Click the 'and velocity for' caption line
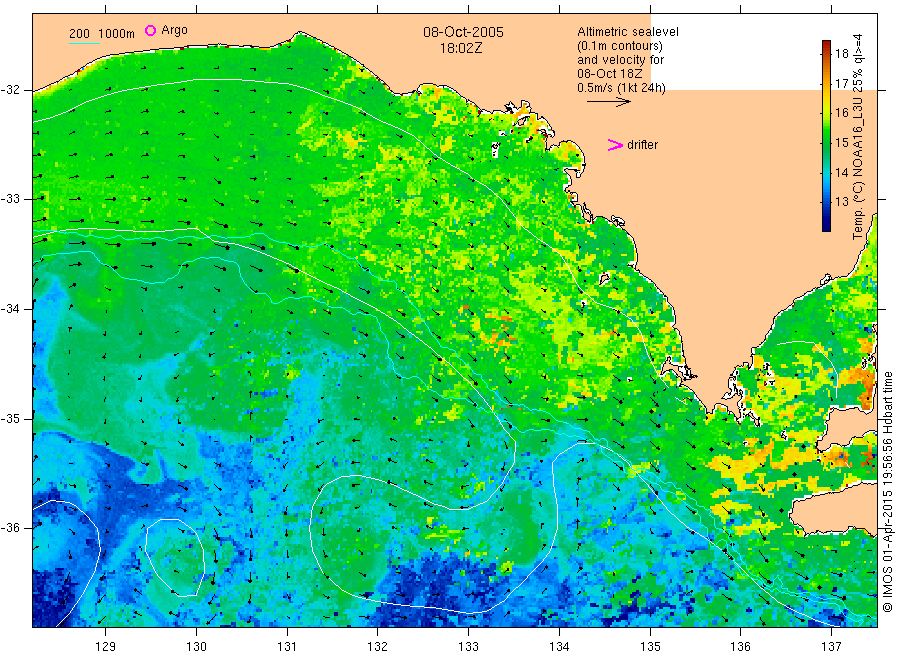 [620, 60]
